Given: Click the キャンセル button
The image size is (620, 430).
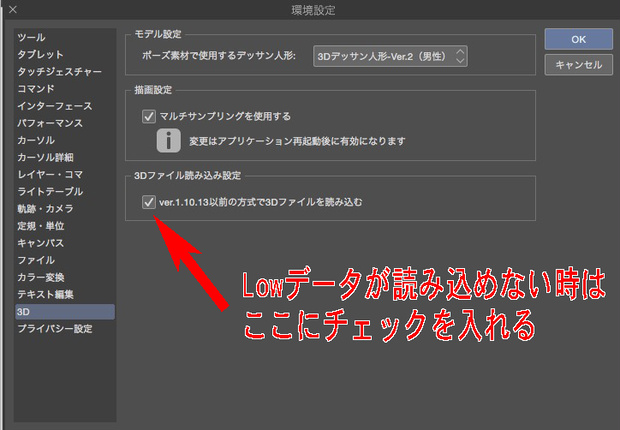Looking at the screenshot, I should 578,64.
